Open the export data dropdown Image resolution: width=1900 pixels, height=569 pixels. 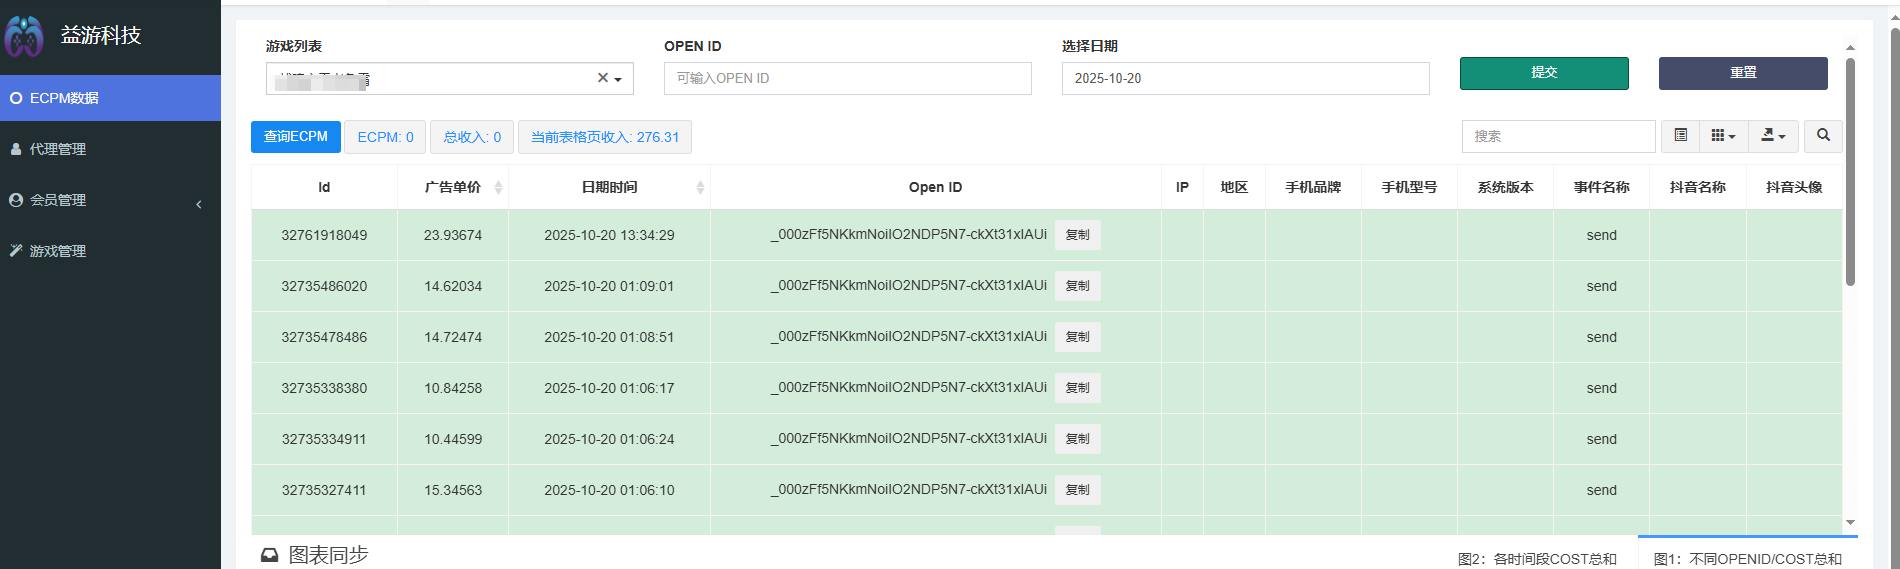tap(1773, 136)
